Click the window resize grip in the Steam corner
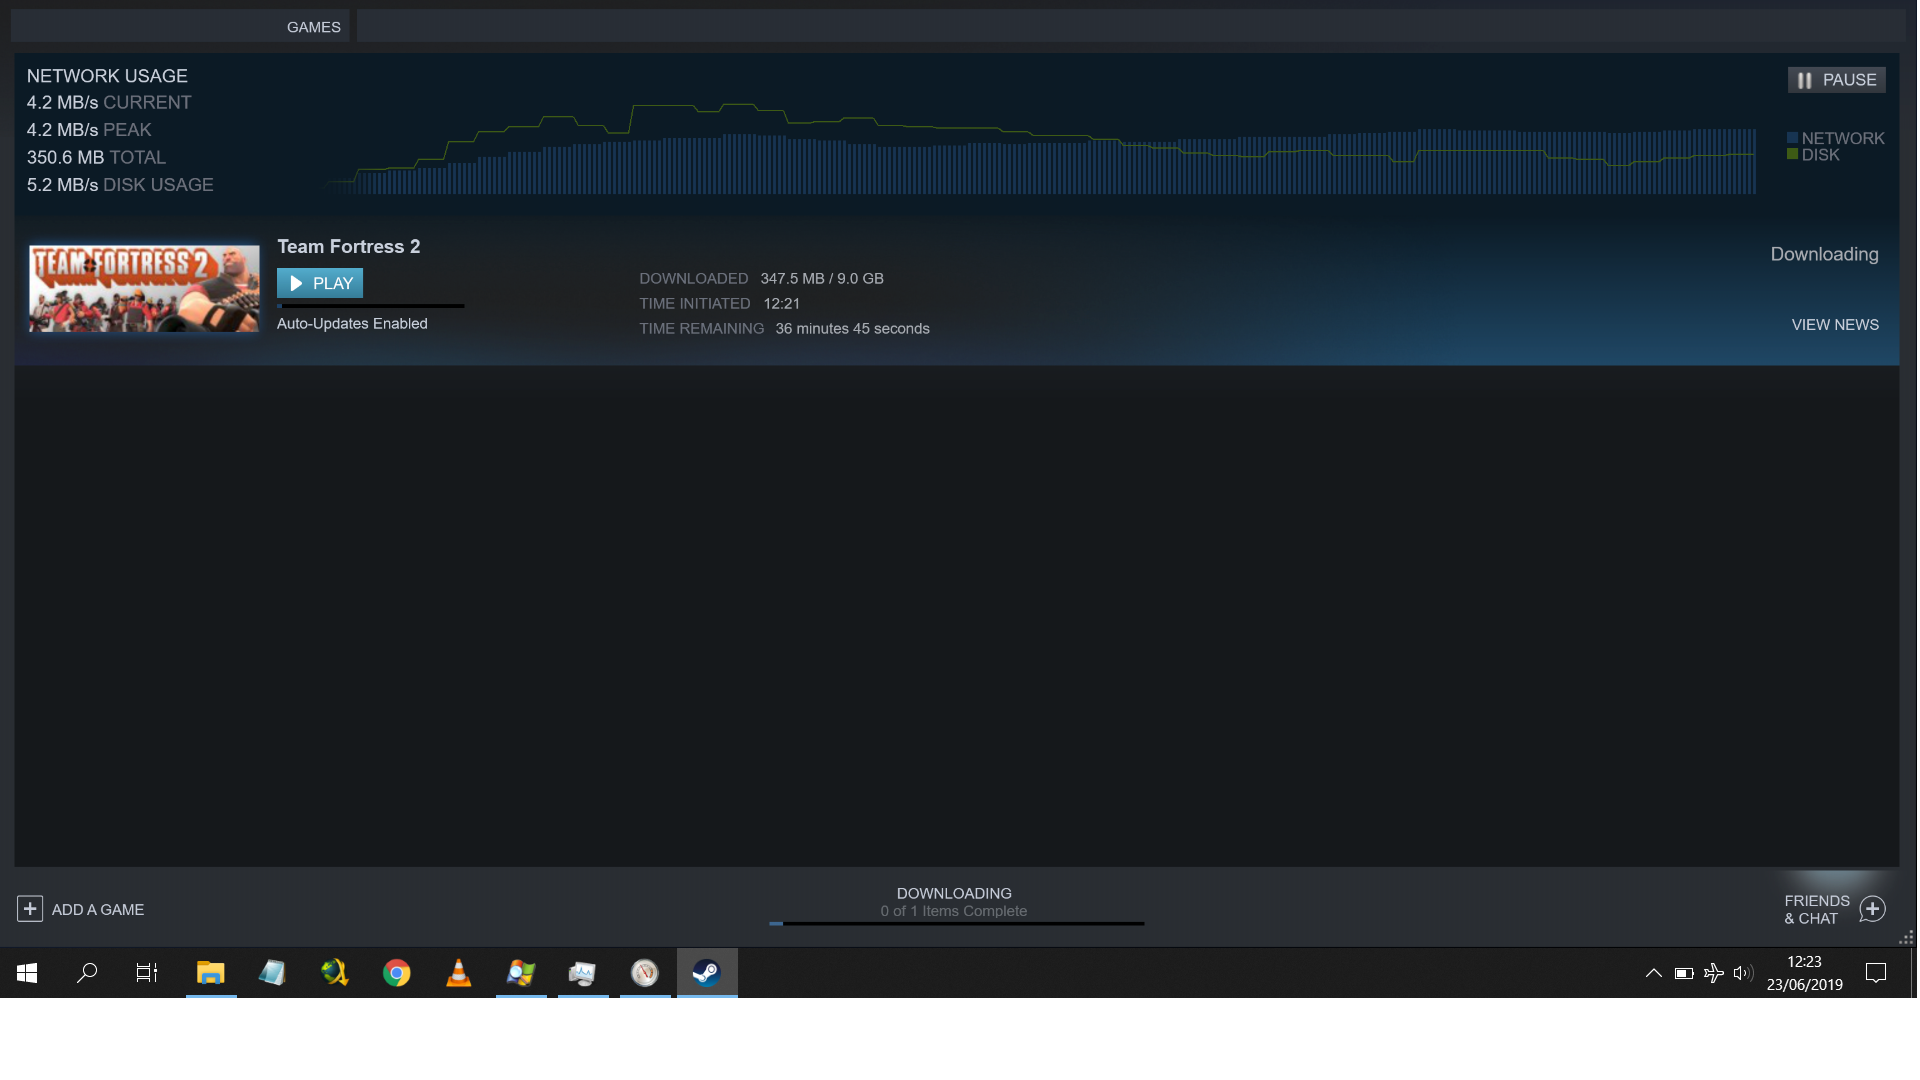The width and height of the screenshot is (1920, 1080). click(x=1906, y=938)
